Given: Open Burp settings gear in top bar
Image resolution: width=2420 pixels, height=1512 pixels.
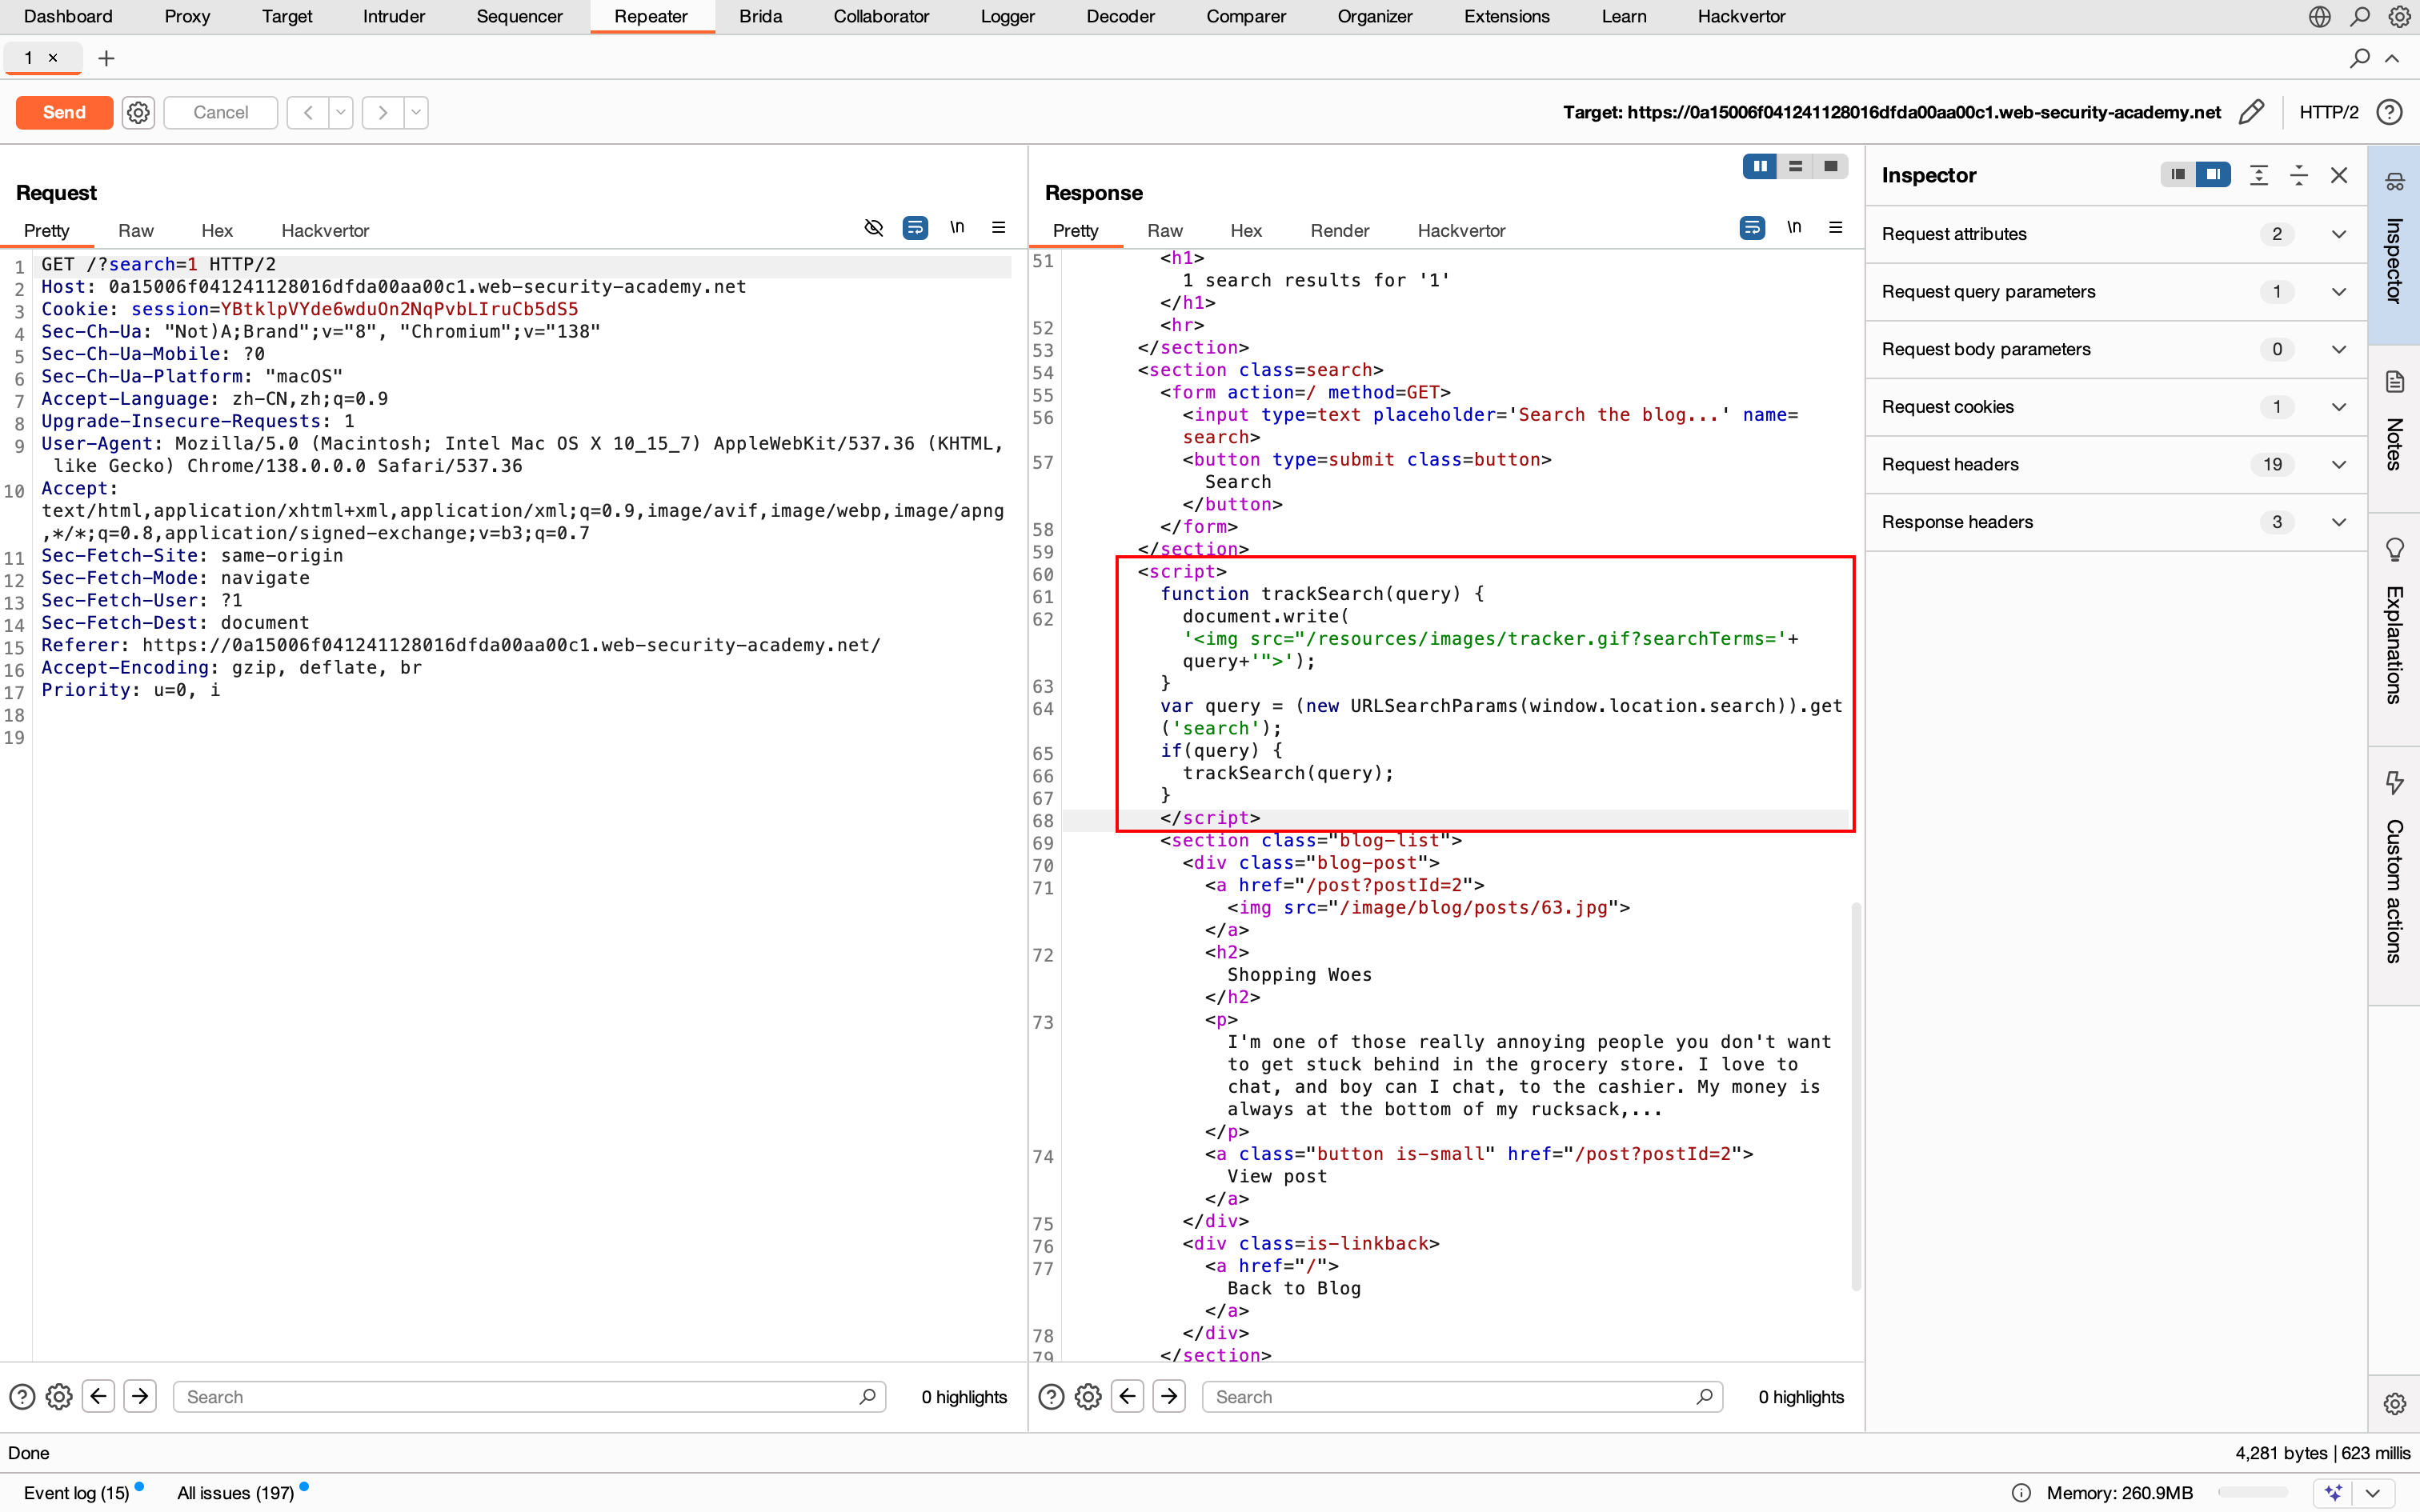Looking at the screenshot, I should (x=2399, y=16).
